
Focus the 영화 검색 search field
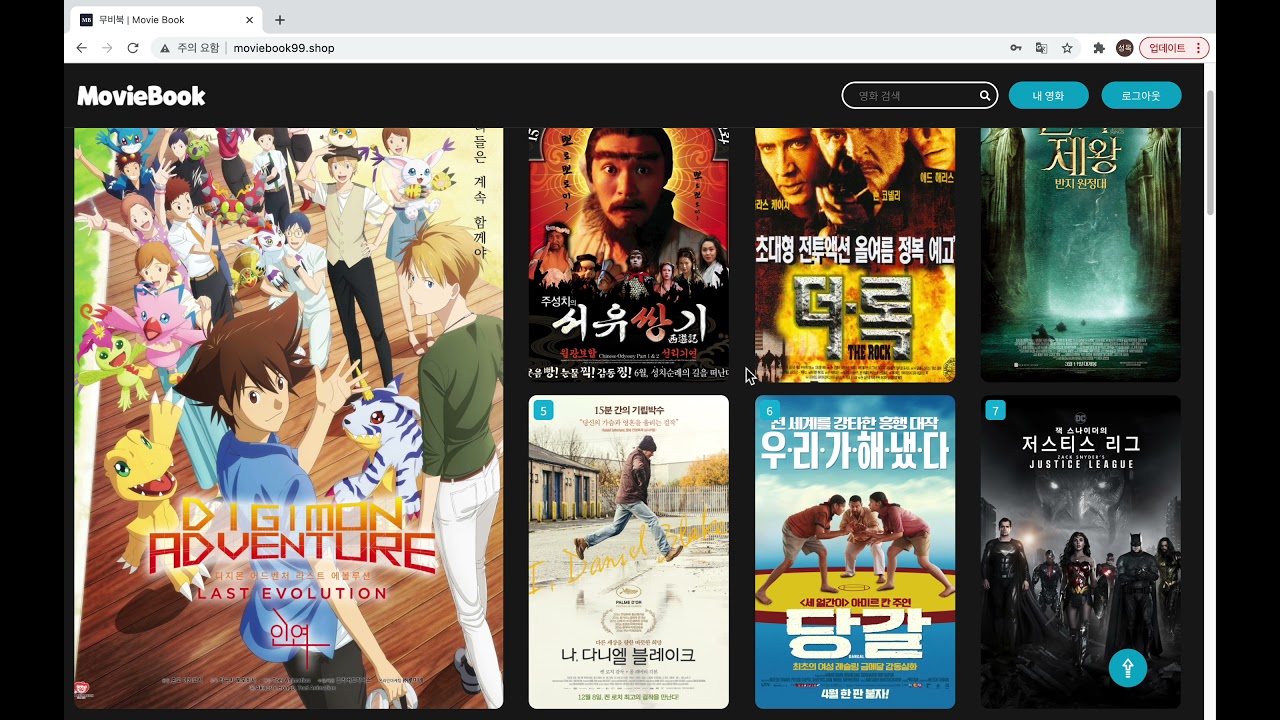910,96
